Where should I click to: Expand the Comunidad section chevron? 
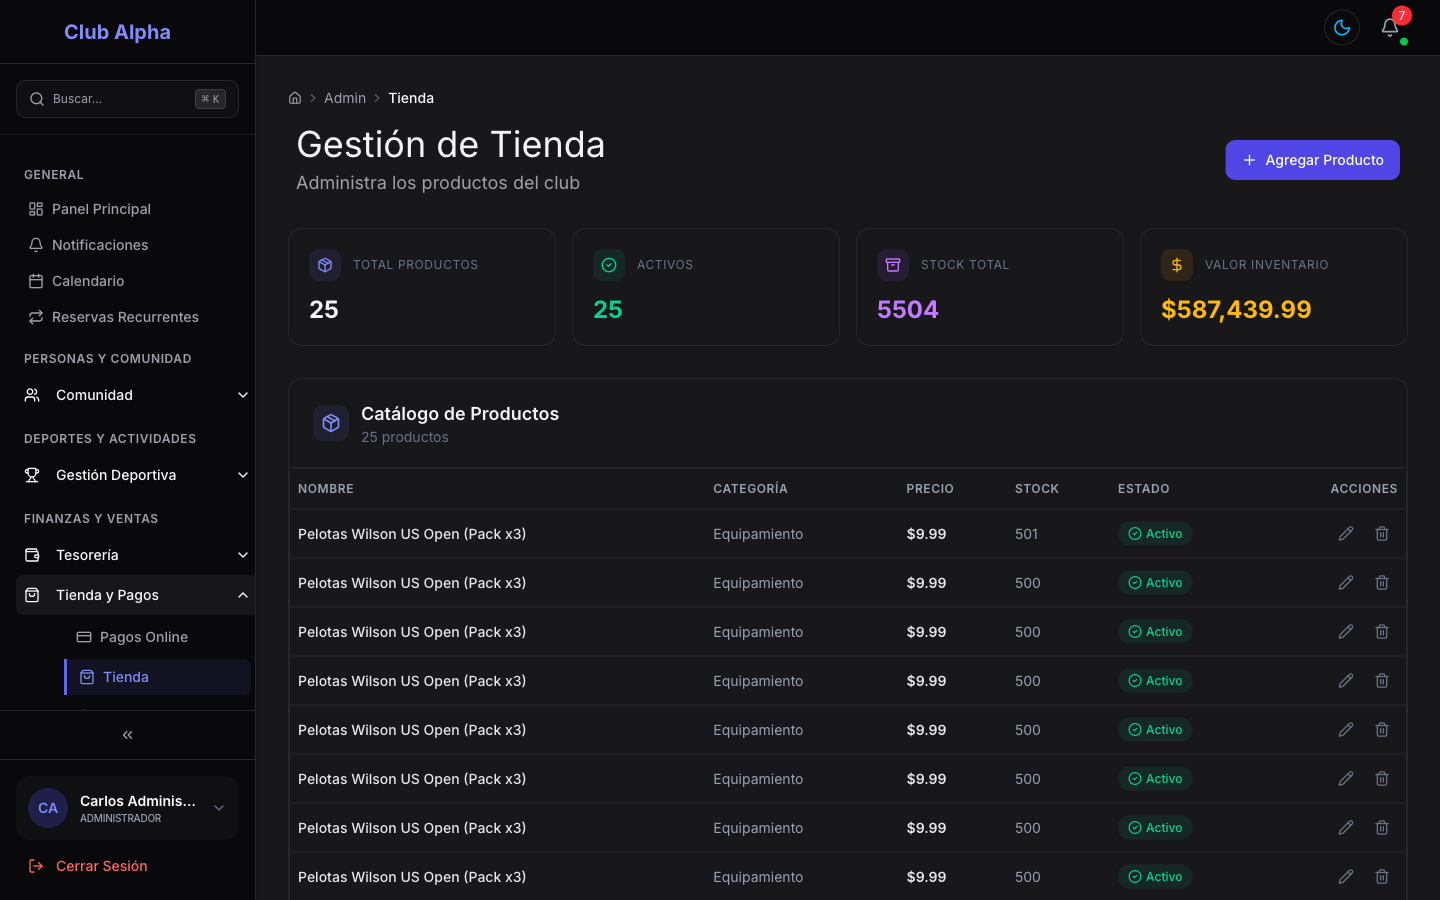point(243,395)
